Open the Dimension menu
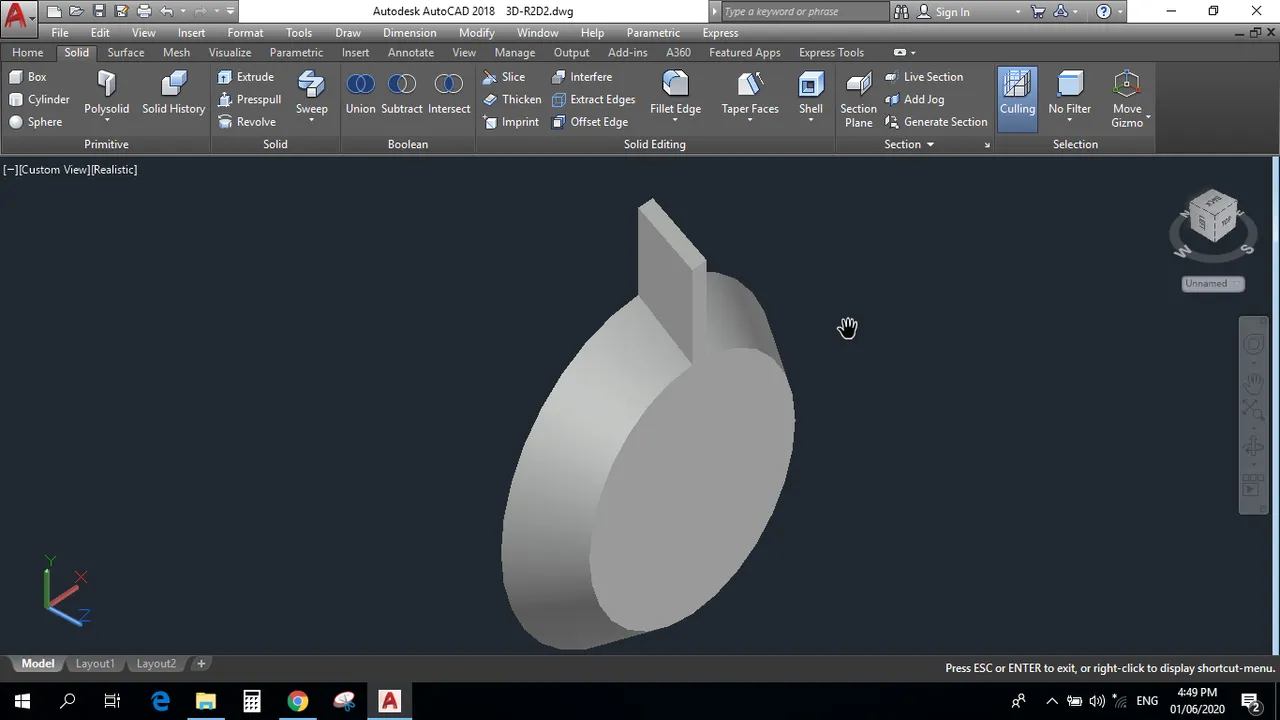This screenshot has height=720, width=1280. coord(410,33)
